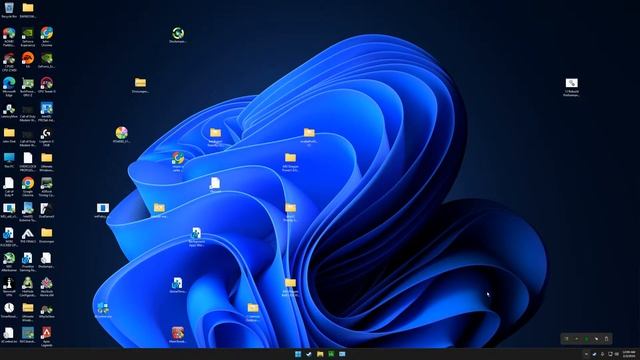The width and height of the screenshot is (640, 360).
Task: Open the white checkmark taskbar app
Action: pyautogui.click(x=309, y=354)
